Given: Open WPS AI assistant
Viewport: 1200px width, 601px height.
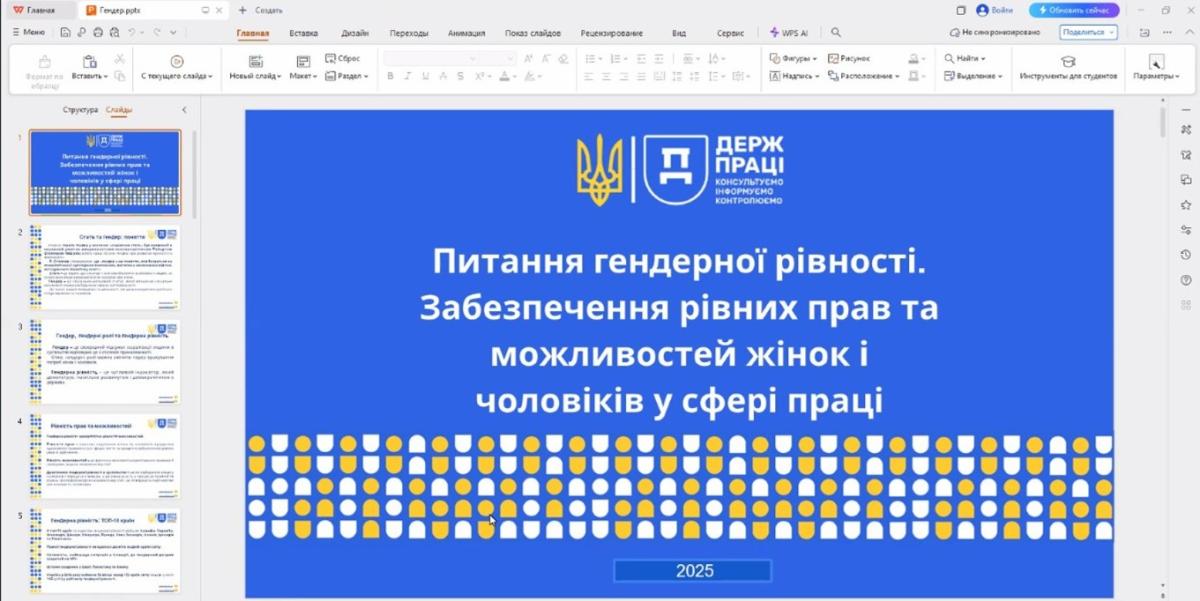Looking at the screenshot, I should click(789, 33).
